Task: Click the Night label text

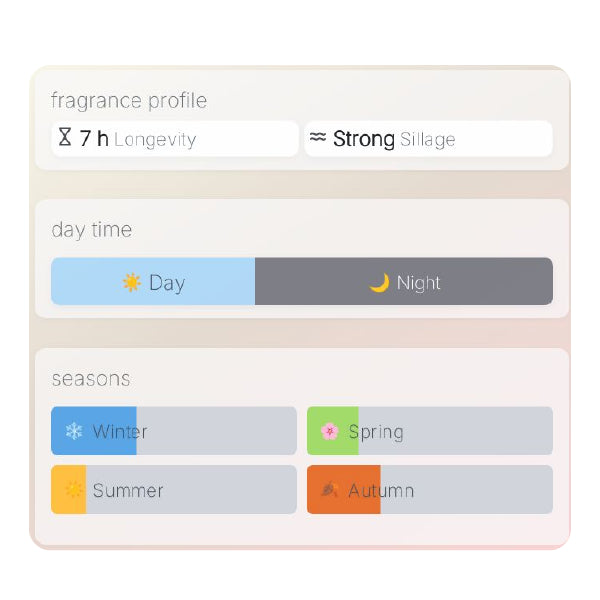Action: (x=418, y=283)
